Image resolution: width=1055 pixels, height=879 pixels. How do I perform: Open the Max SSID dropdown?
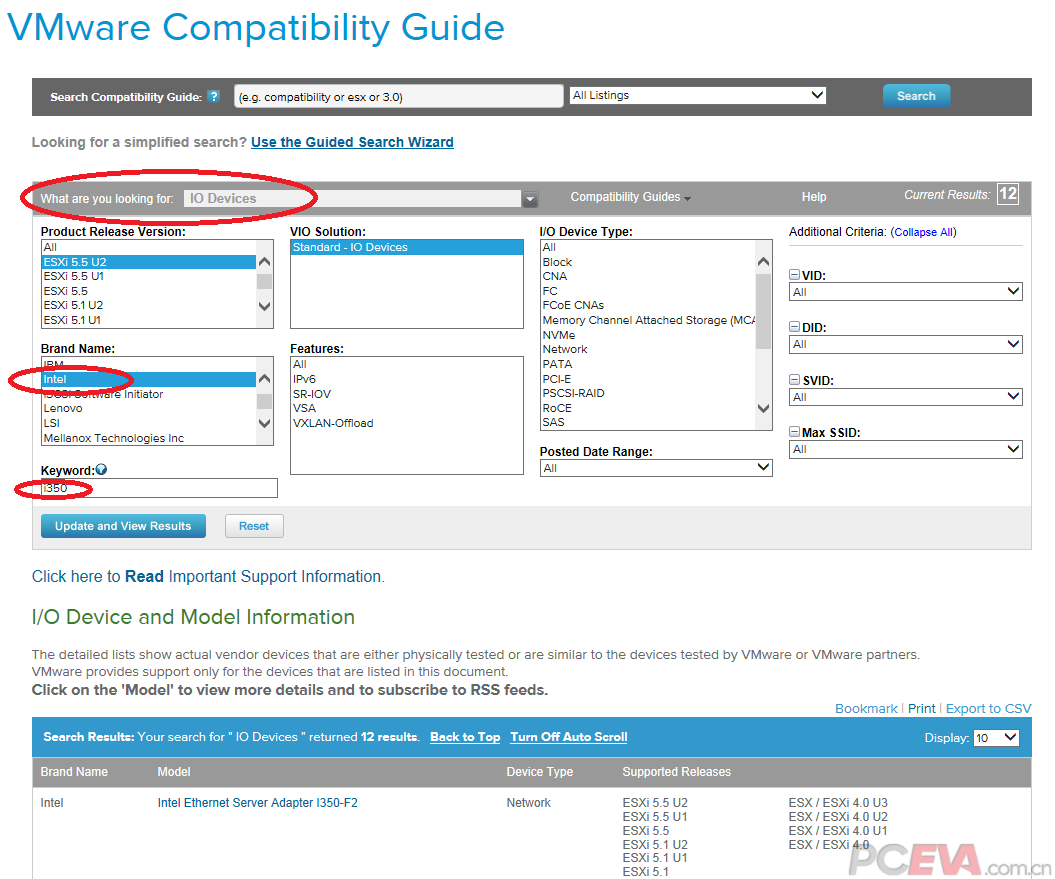point(906,449)
